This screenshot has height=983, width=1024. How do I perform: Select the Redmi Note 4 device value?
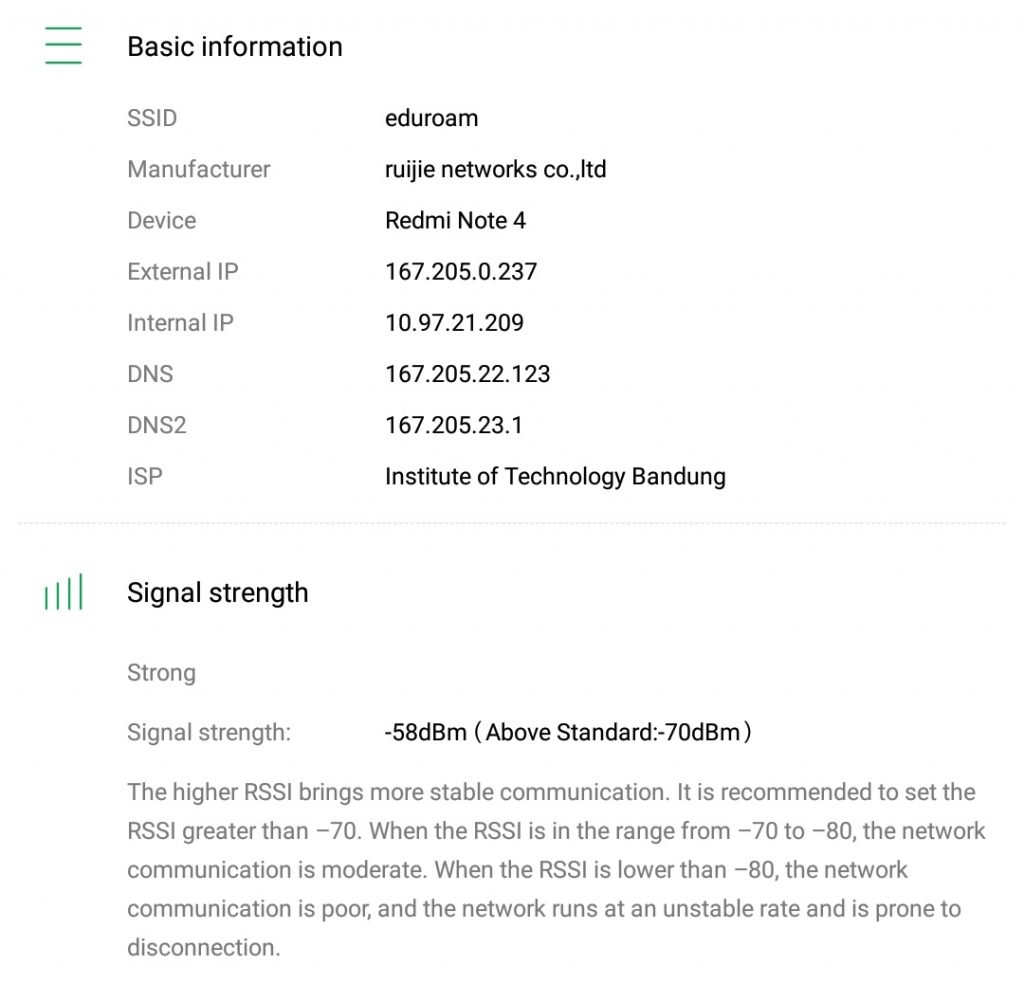tap(455, 220)
